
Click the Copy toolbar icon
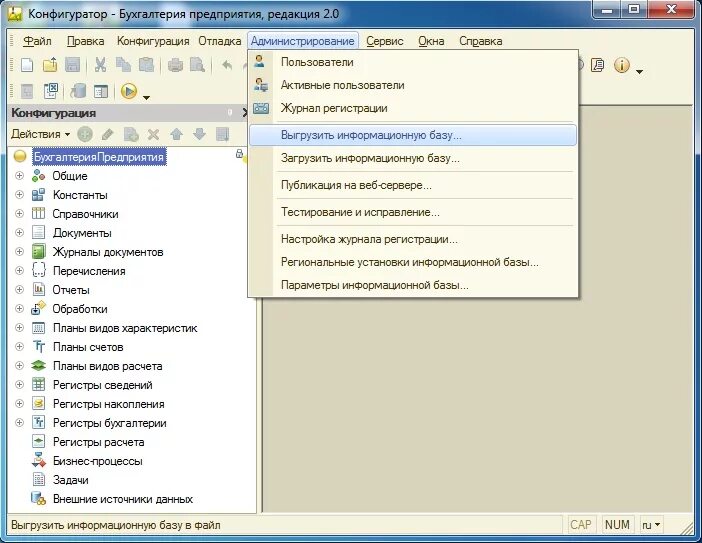(x=124, y=65)
